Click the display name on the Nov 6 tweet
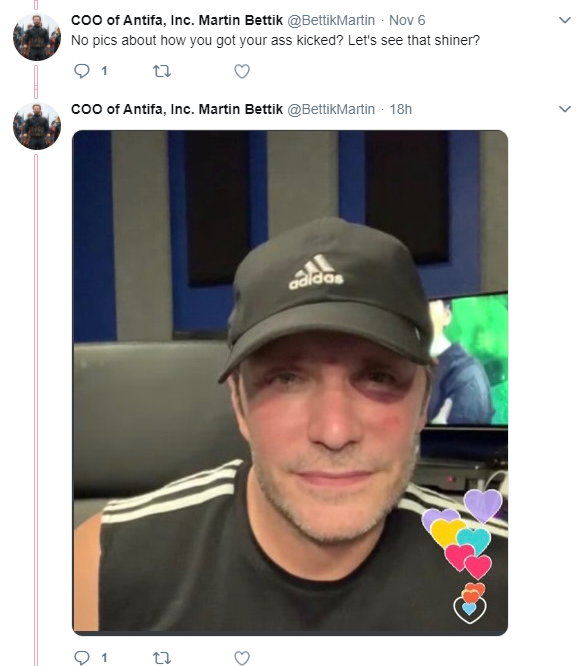 [177, 20]
